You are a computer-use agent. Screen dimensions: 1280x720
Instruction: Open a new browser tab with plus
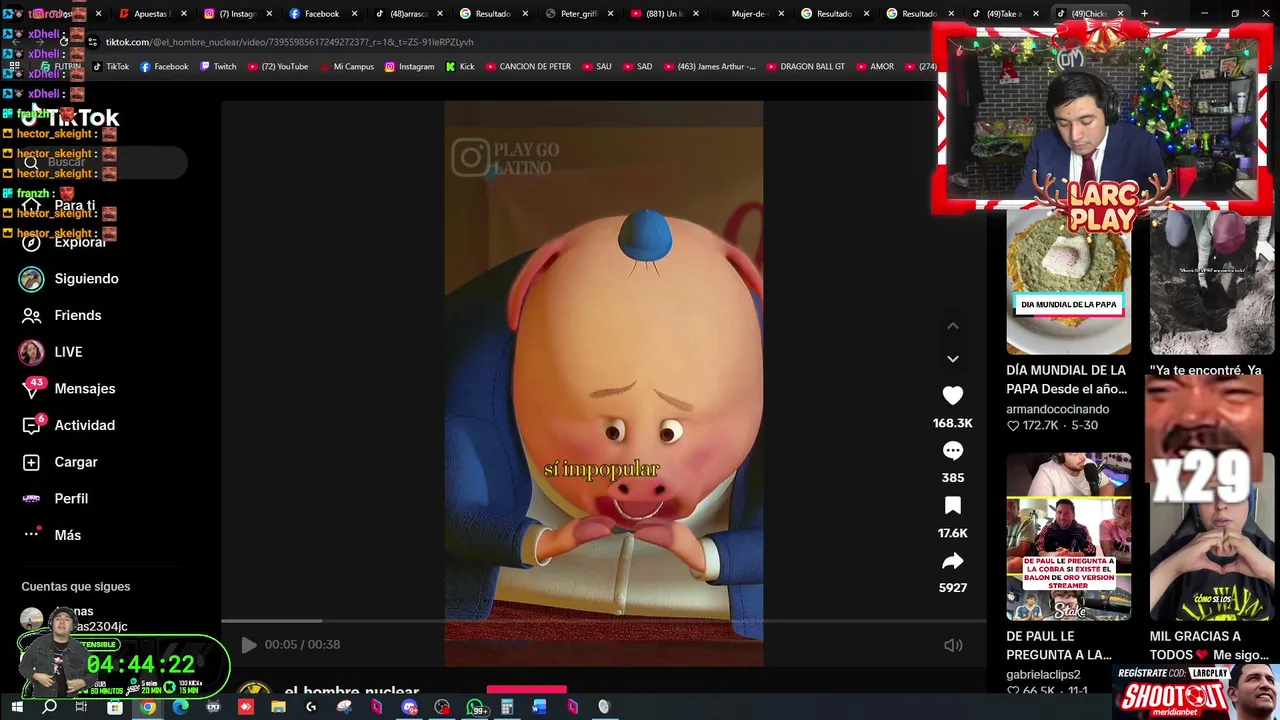pyautogui.click(x=1145, y=13)
